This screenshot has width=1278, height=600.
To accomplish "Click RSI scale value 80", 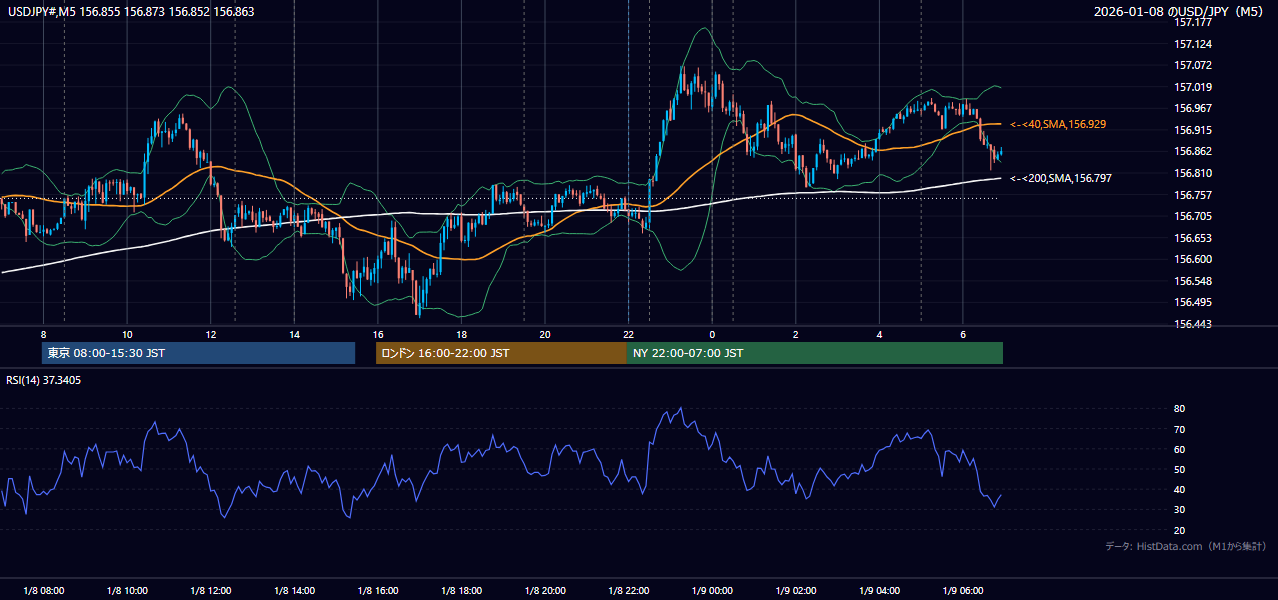I will (1179, 409).
